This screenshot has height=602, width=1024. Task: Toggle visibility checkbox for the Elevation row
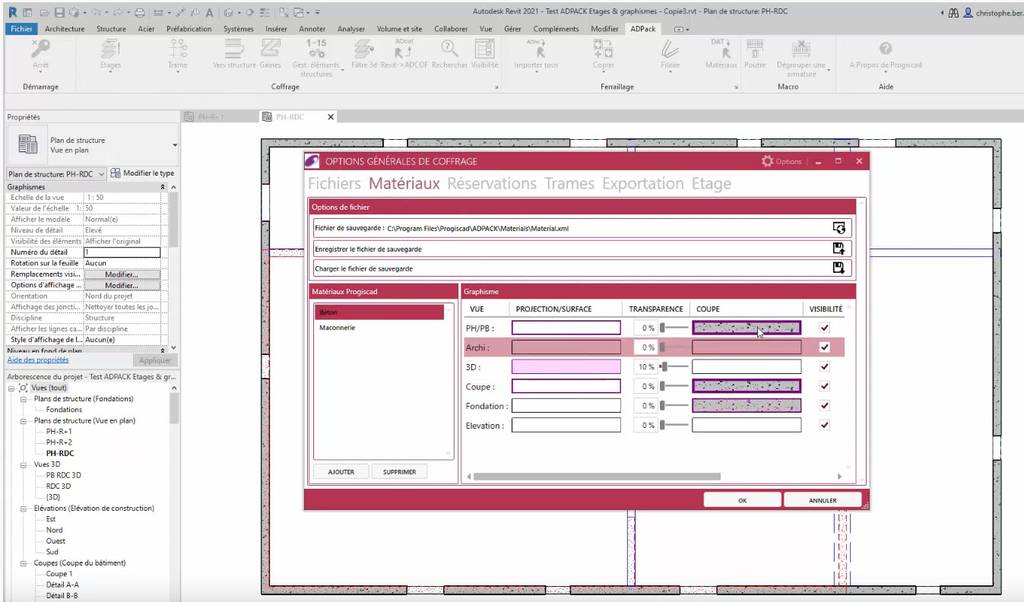824,425
